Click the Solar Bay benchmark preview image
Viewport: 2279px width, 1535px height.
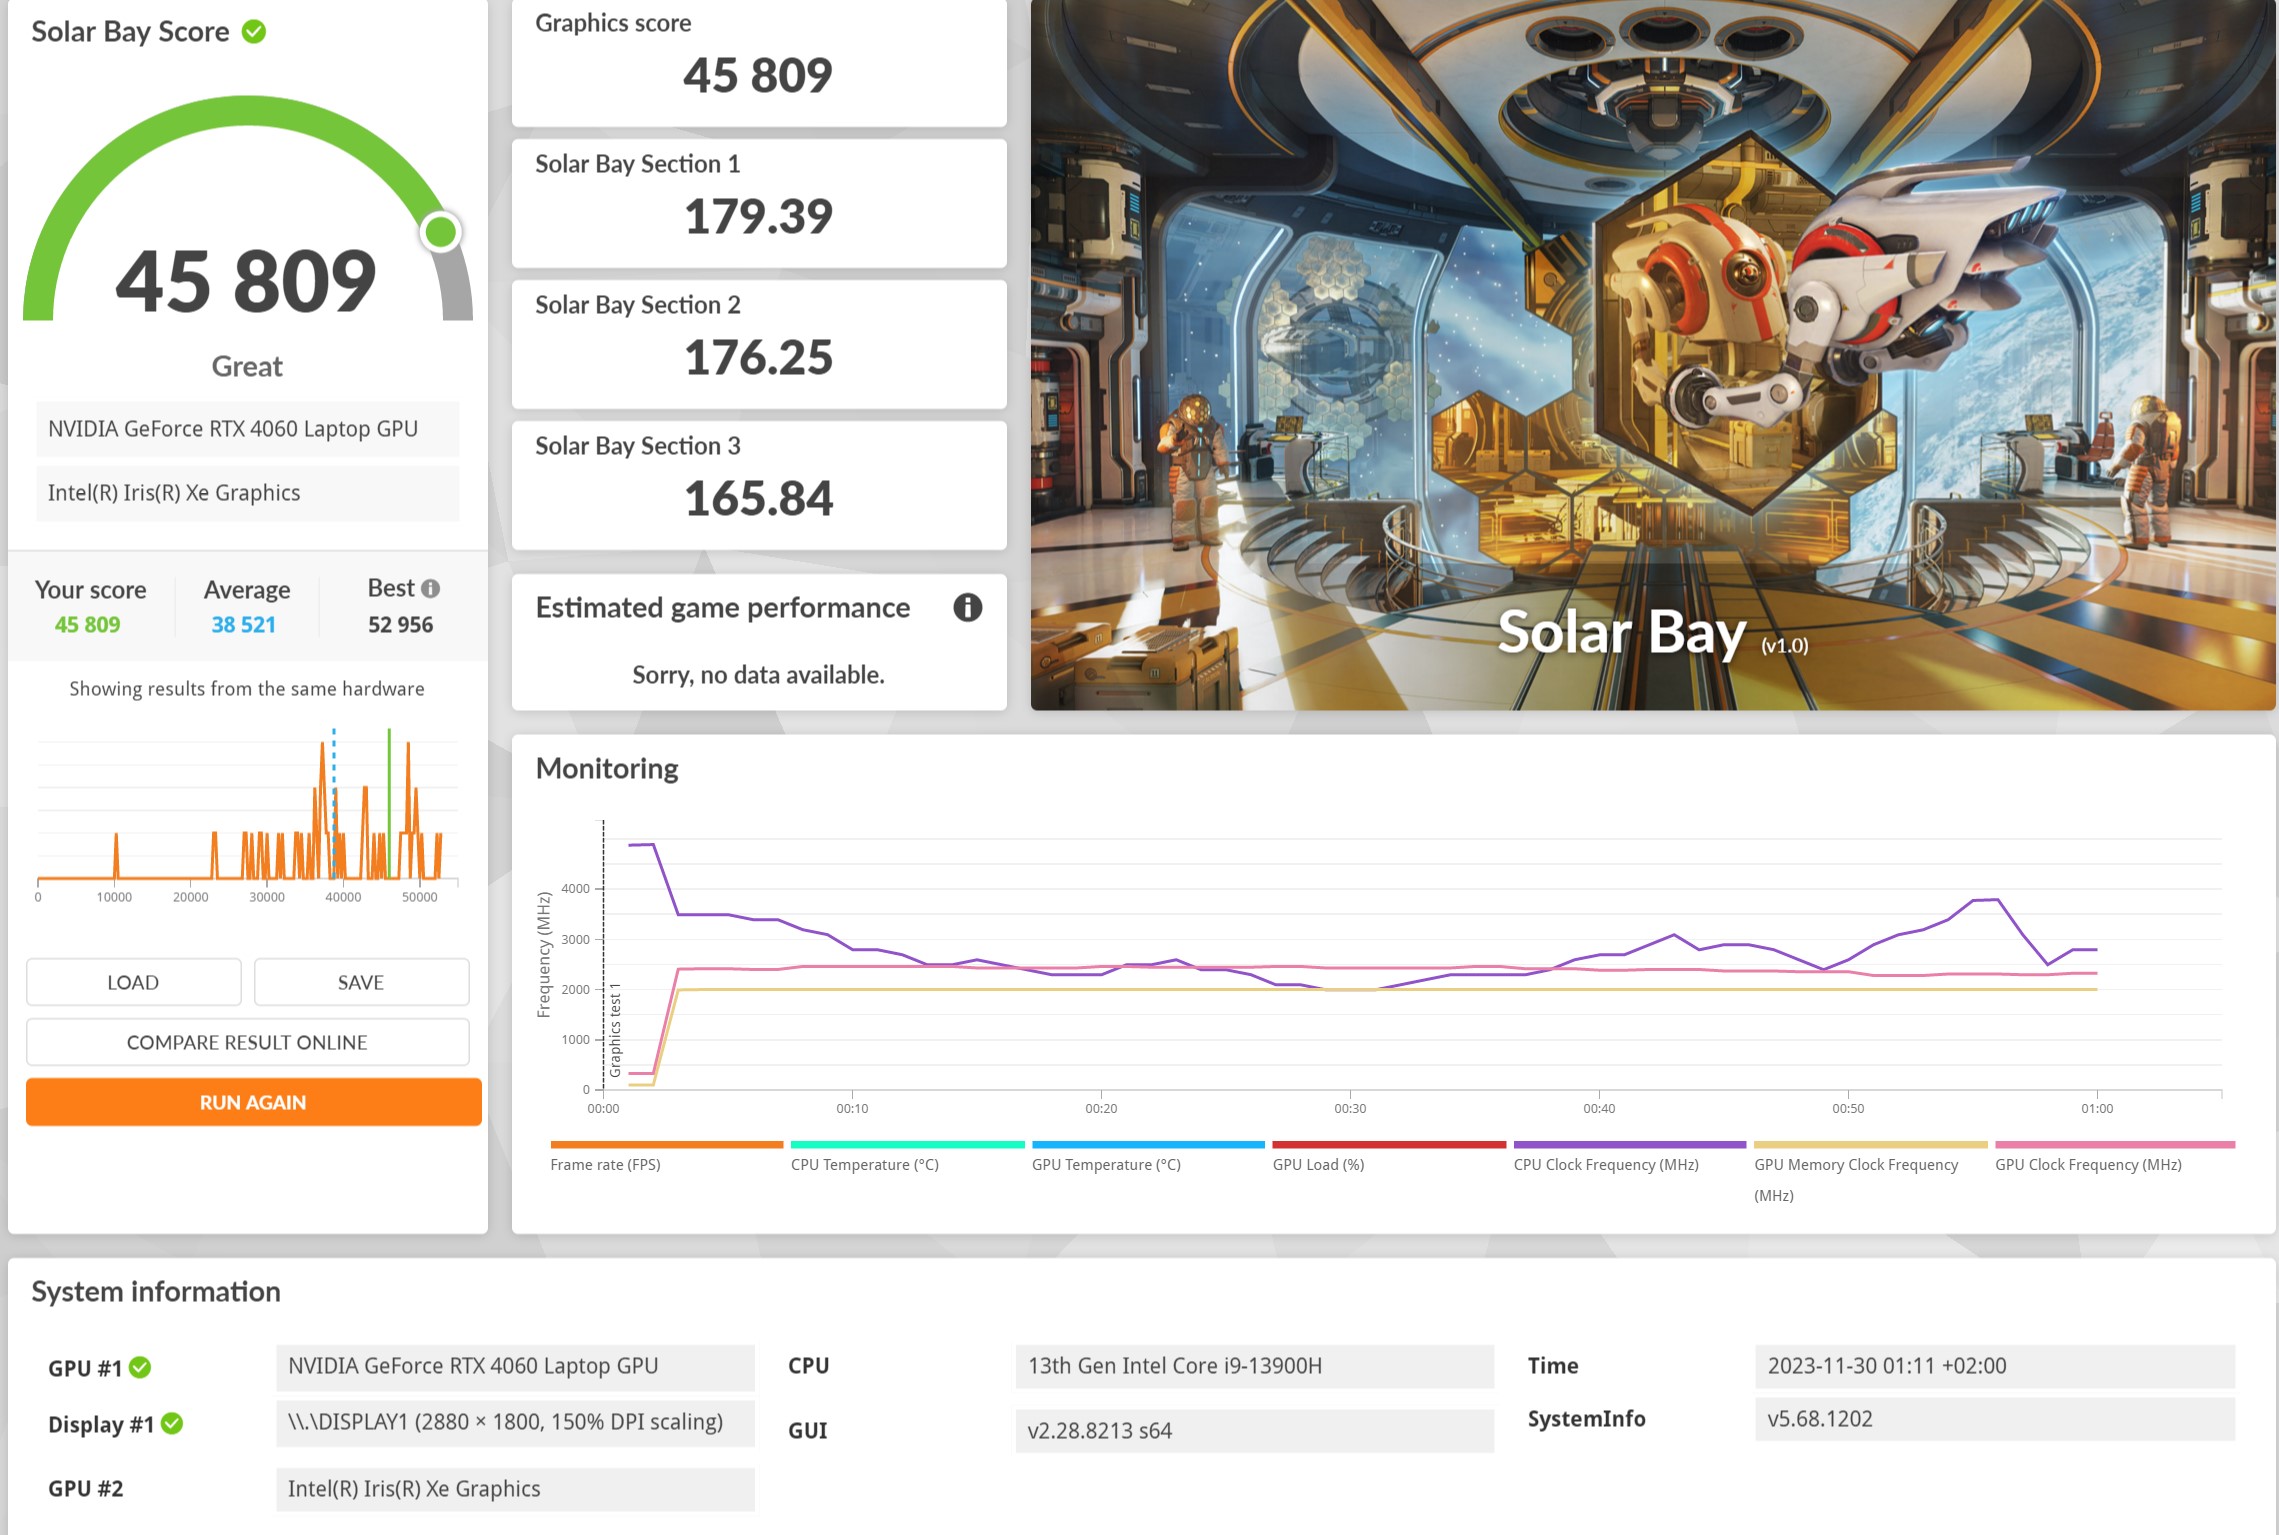(x=1652, y=355)
